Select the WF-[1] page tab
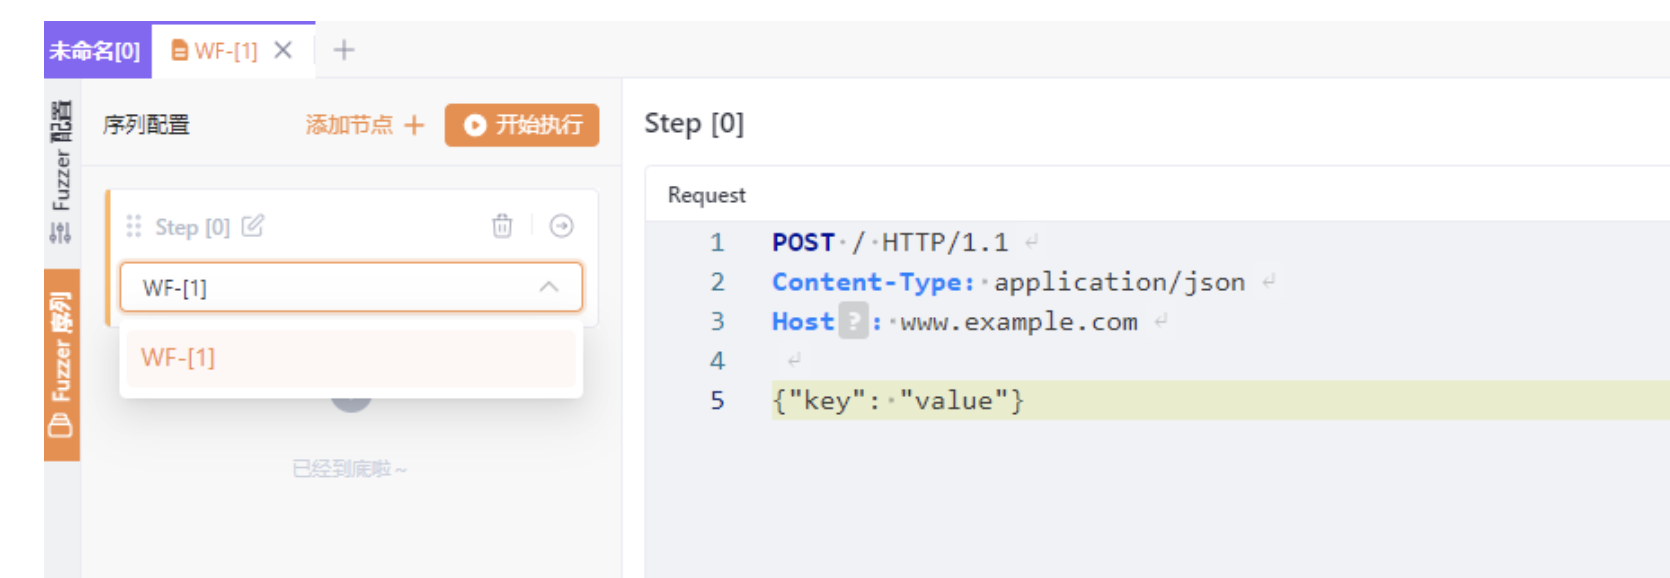The image size is (1670, 578). click(225, 51)
